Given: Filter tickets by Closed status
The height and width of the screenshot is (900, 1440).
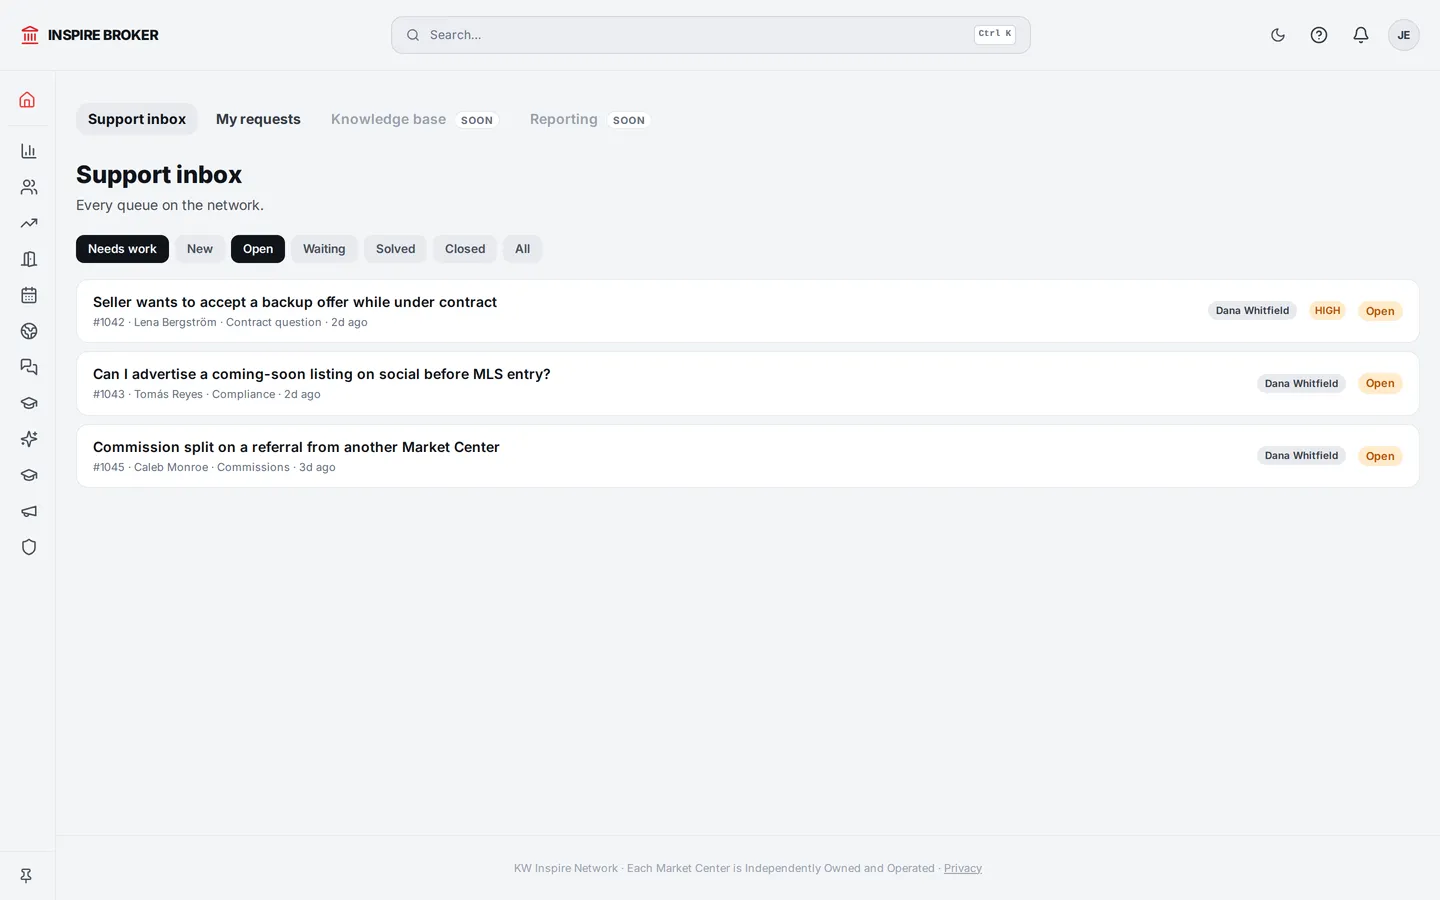Looking at the screenshot, I should 465,249.
